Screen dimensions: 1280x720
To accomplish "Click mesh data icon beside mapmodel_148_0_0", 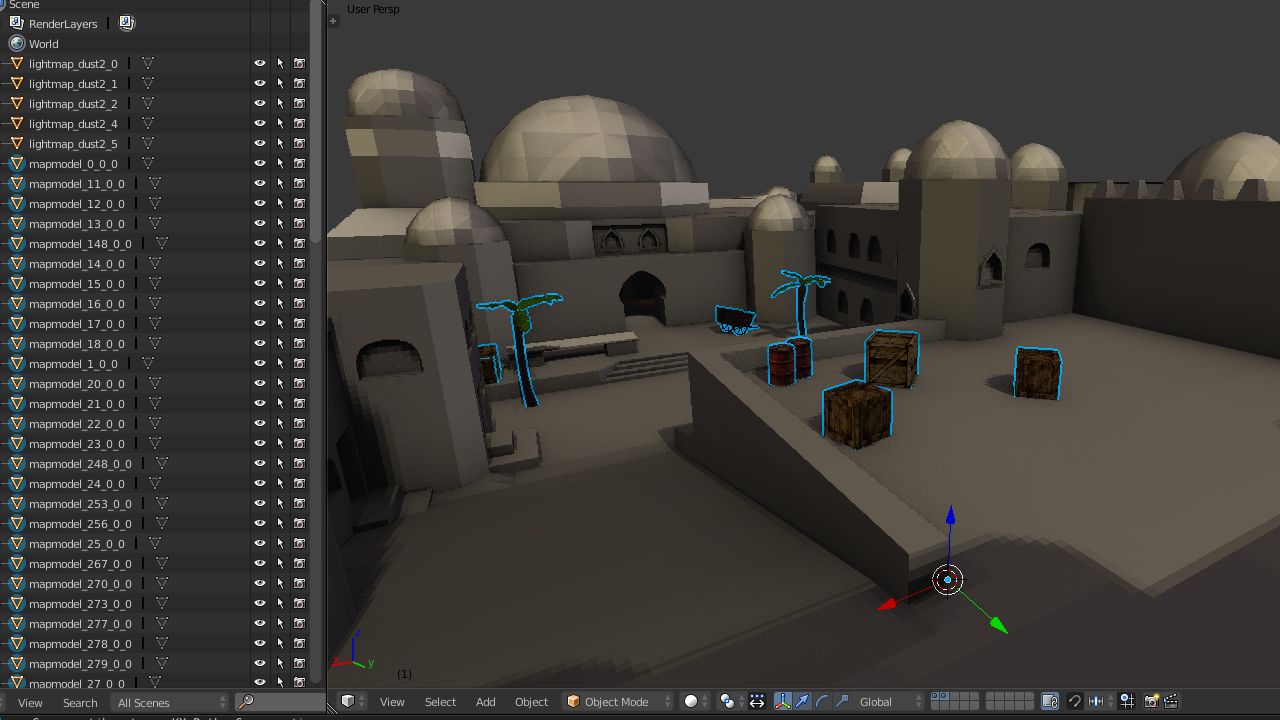I will [161, 243].
